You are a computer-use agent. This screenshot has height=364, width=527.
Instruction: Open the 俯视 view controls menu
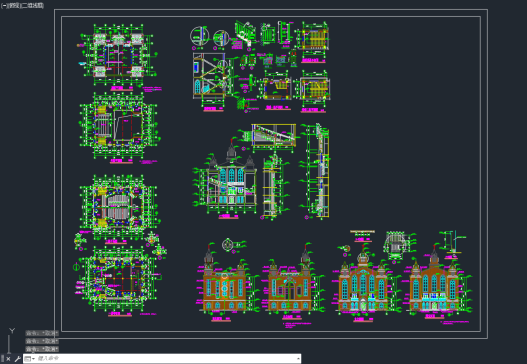click(x=14, y=5)
